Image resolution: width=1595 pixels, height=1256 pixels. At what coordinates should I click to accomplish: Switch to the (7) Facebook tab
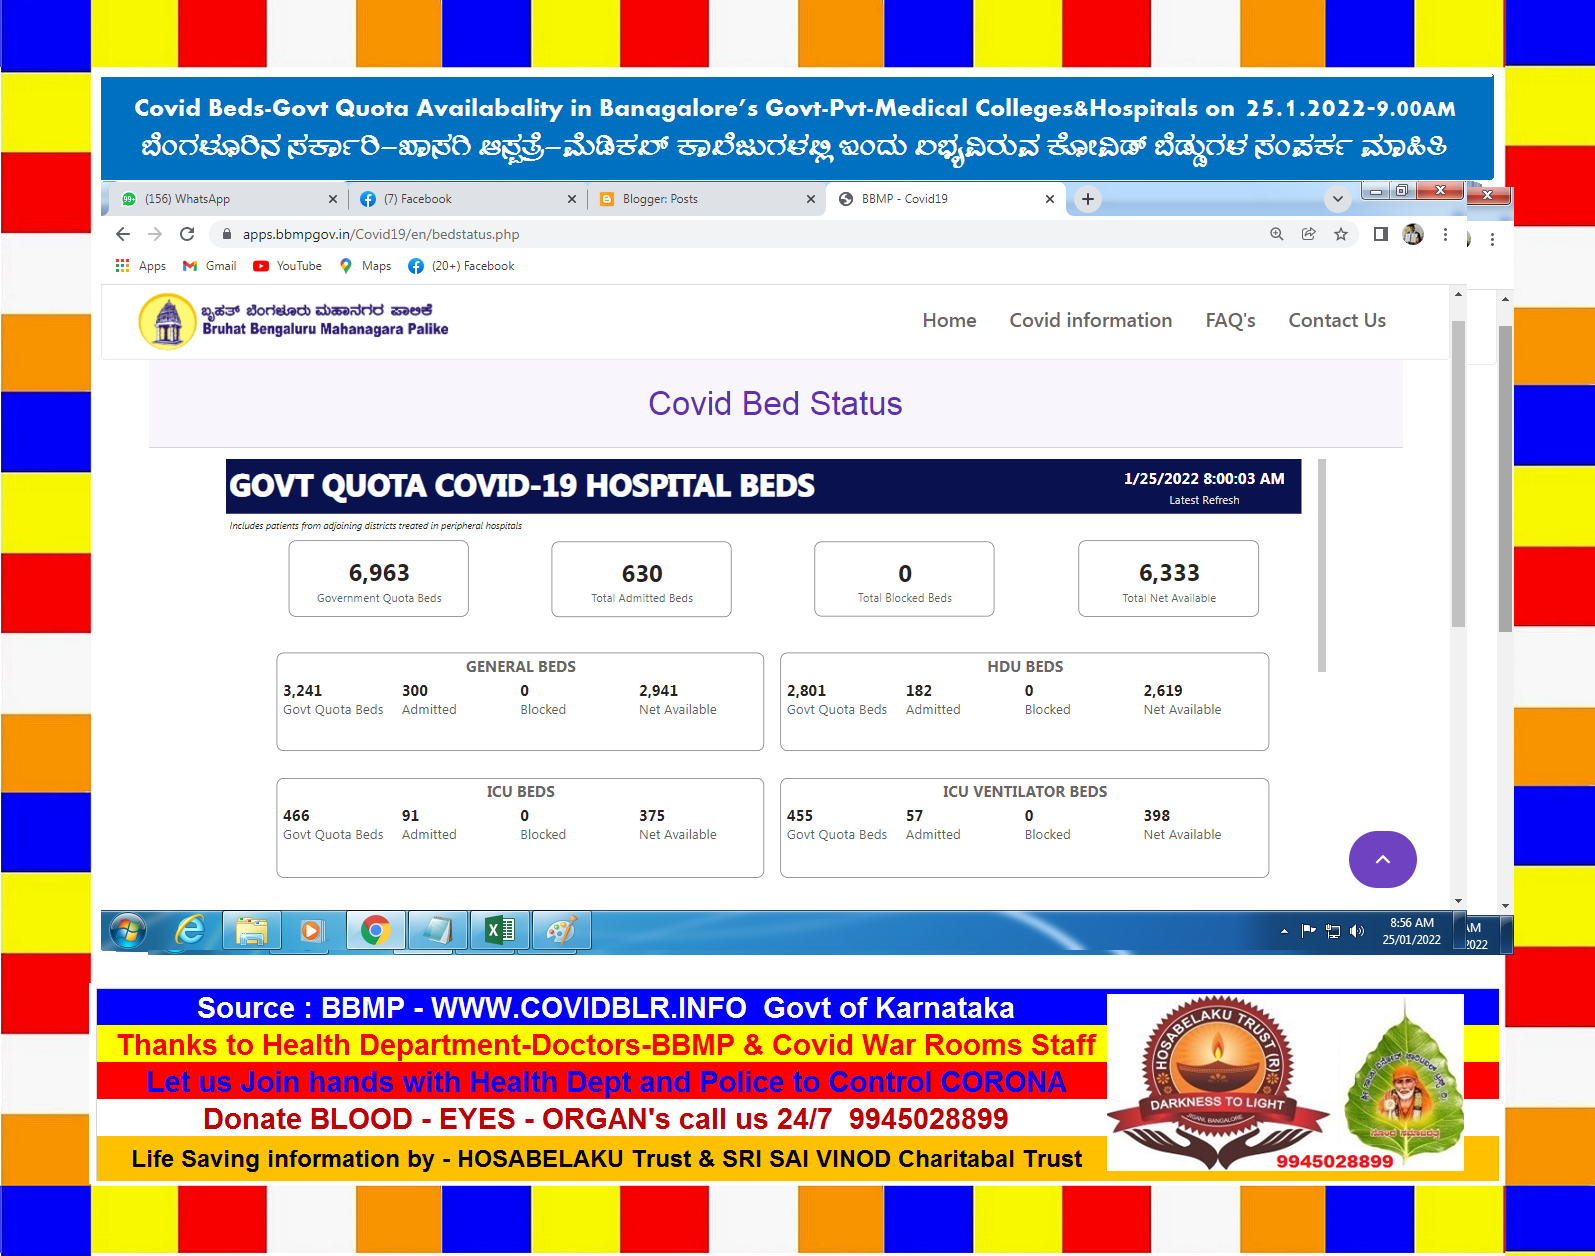point(467,199)
